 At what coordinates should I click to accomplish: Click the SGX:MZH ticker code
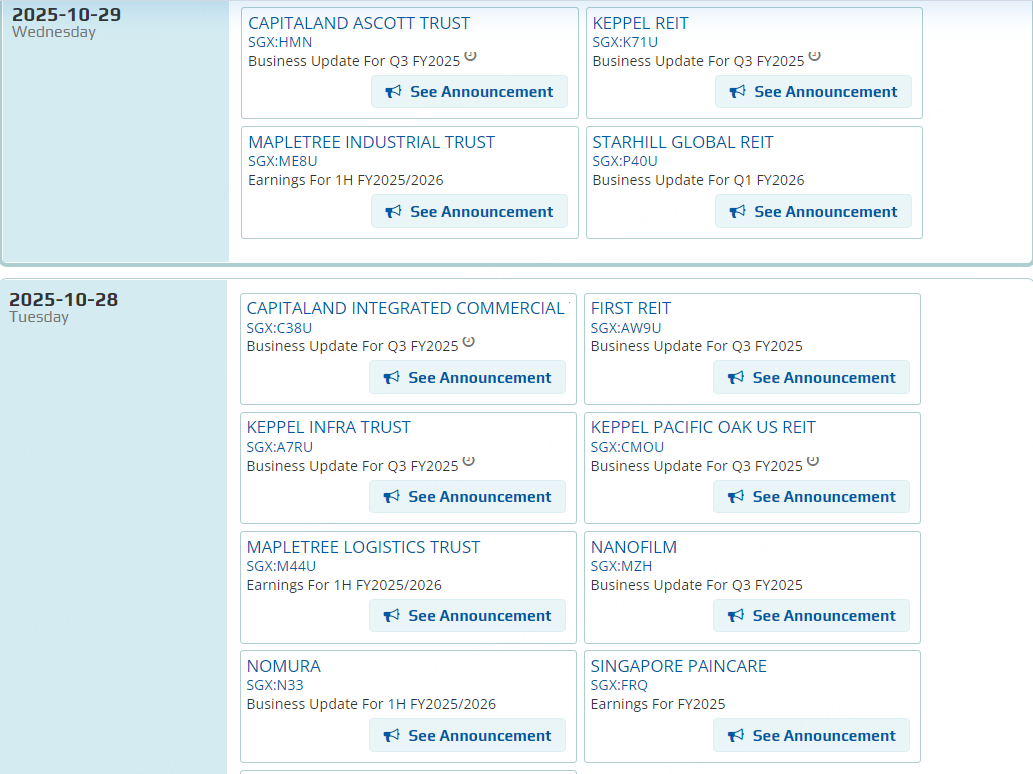621,566
